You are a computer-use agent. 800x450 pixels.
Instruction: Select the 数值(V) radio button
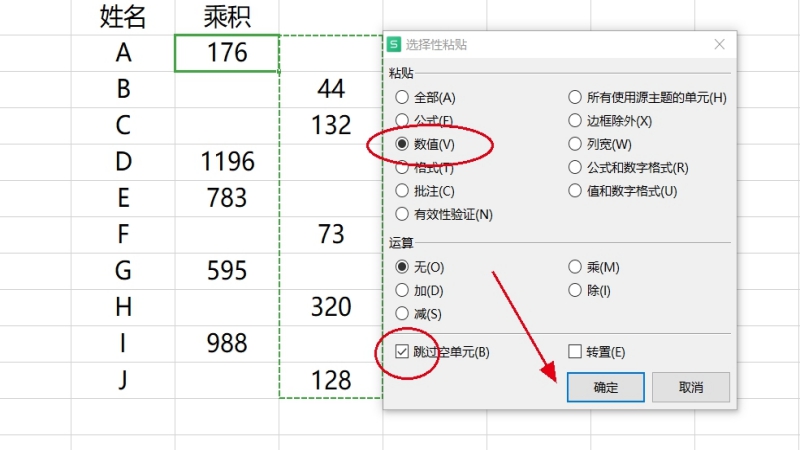coord(403,144)
